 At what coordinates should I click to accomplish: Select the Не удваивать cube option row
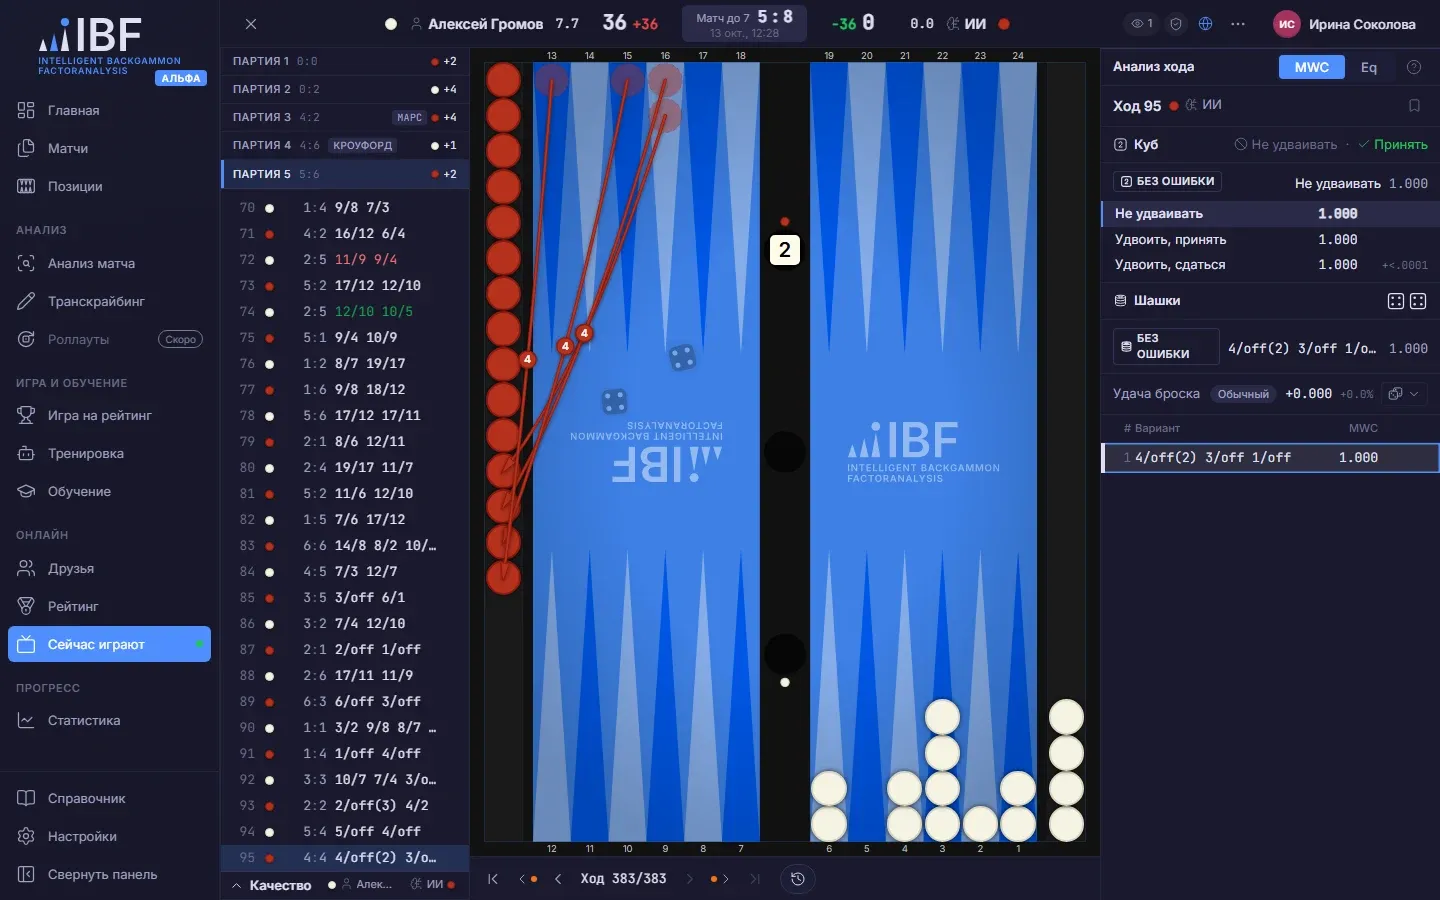point(1270,213)
